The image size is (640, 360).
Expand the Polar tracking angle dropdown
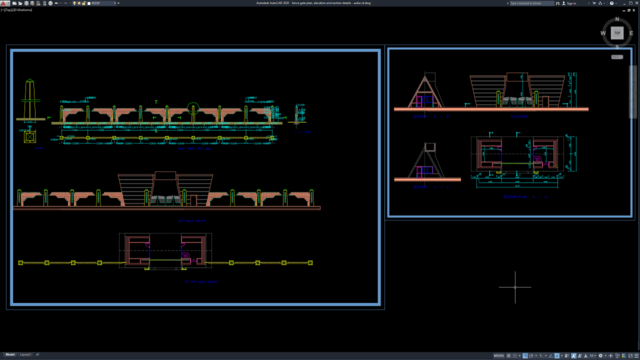coord(536,356)
